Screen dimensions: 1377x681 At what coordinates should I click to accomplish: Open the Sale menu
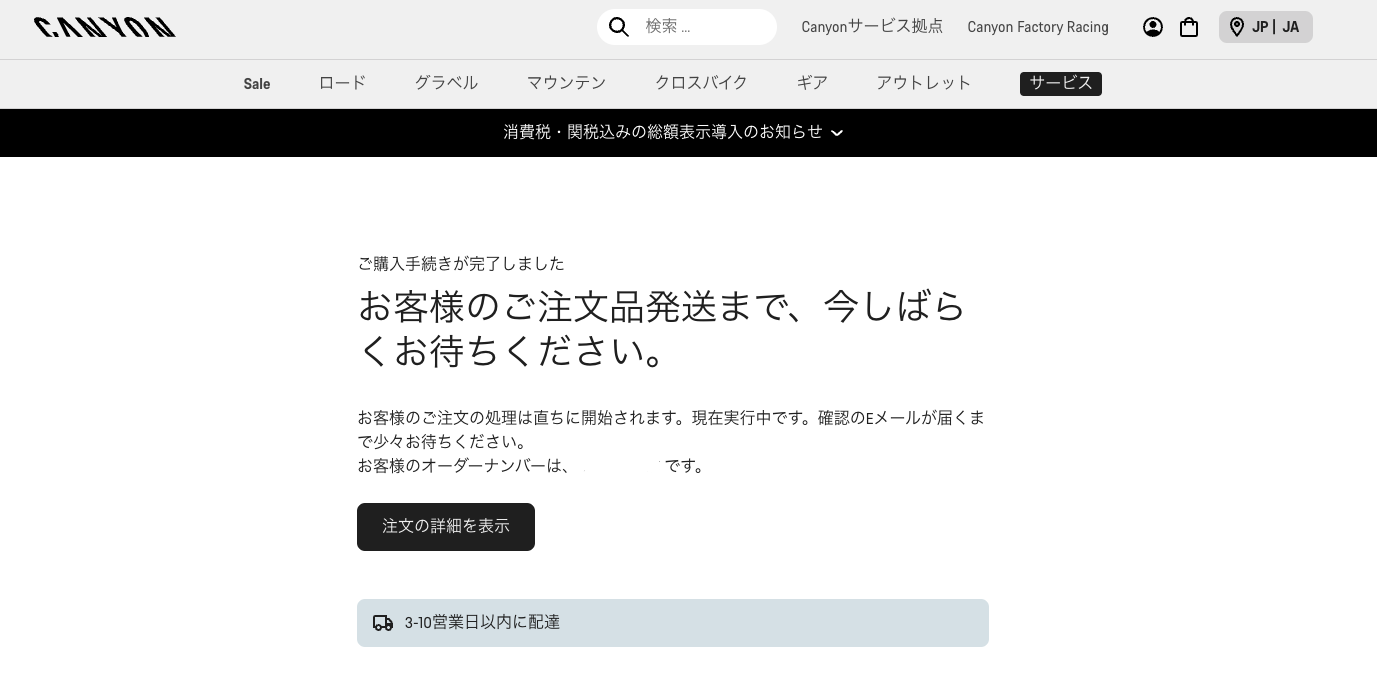[257, 84]
